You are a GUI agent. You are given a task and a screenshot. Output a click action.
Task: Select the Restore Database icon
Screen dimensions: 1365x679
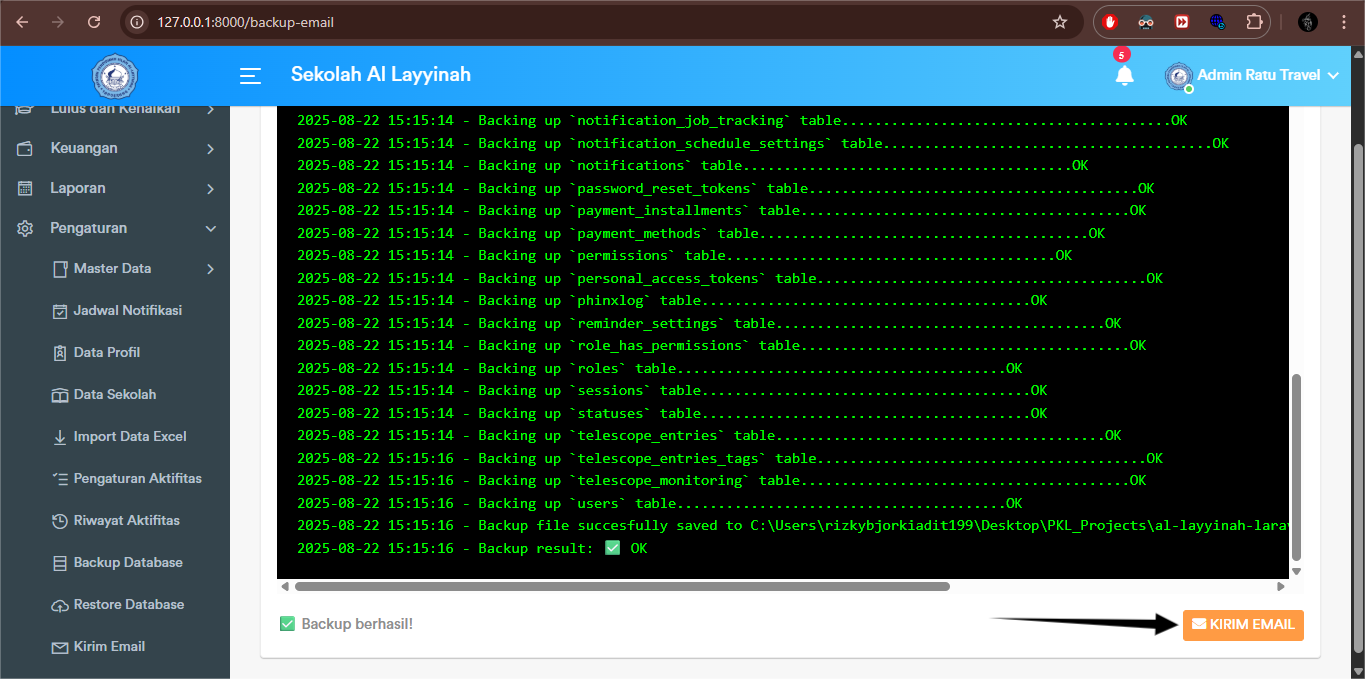[x=59, y=604]
